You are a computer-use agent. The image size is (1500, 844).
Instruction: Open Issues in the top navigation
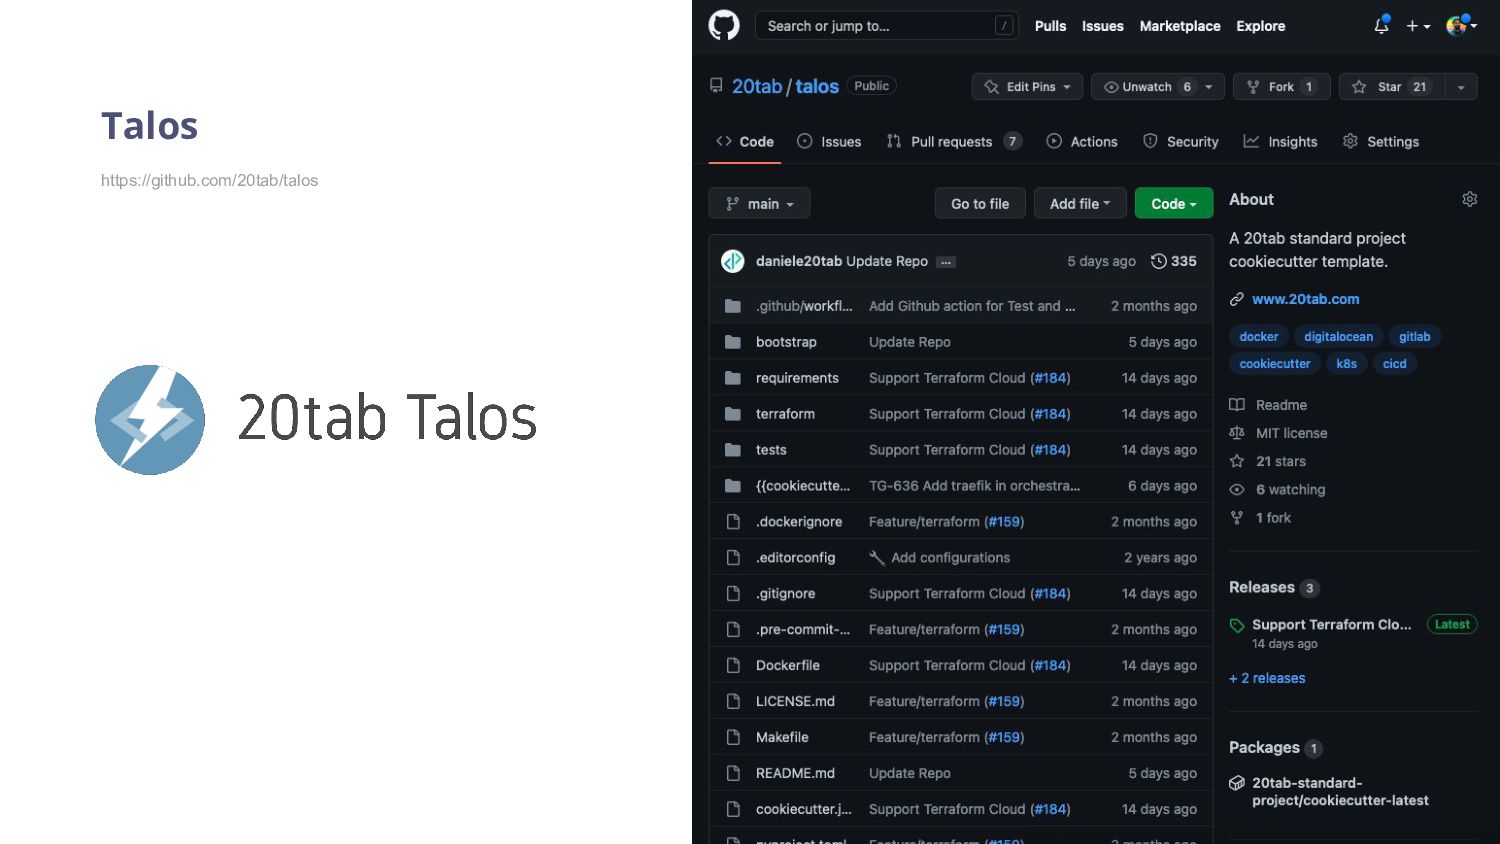[1102, 26]
